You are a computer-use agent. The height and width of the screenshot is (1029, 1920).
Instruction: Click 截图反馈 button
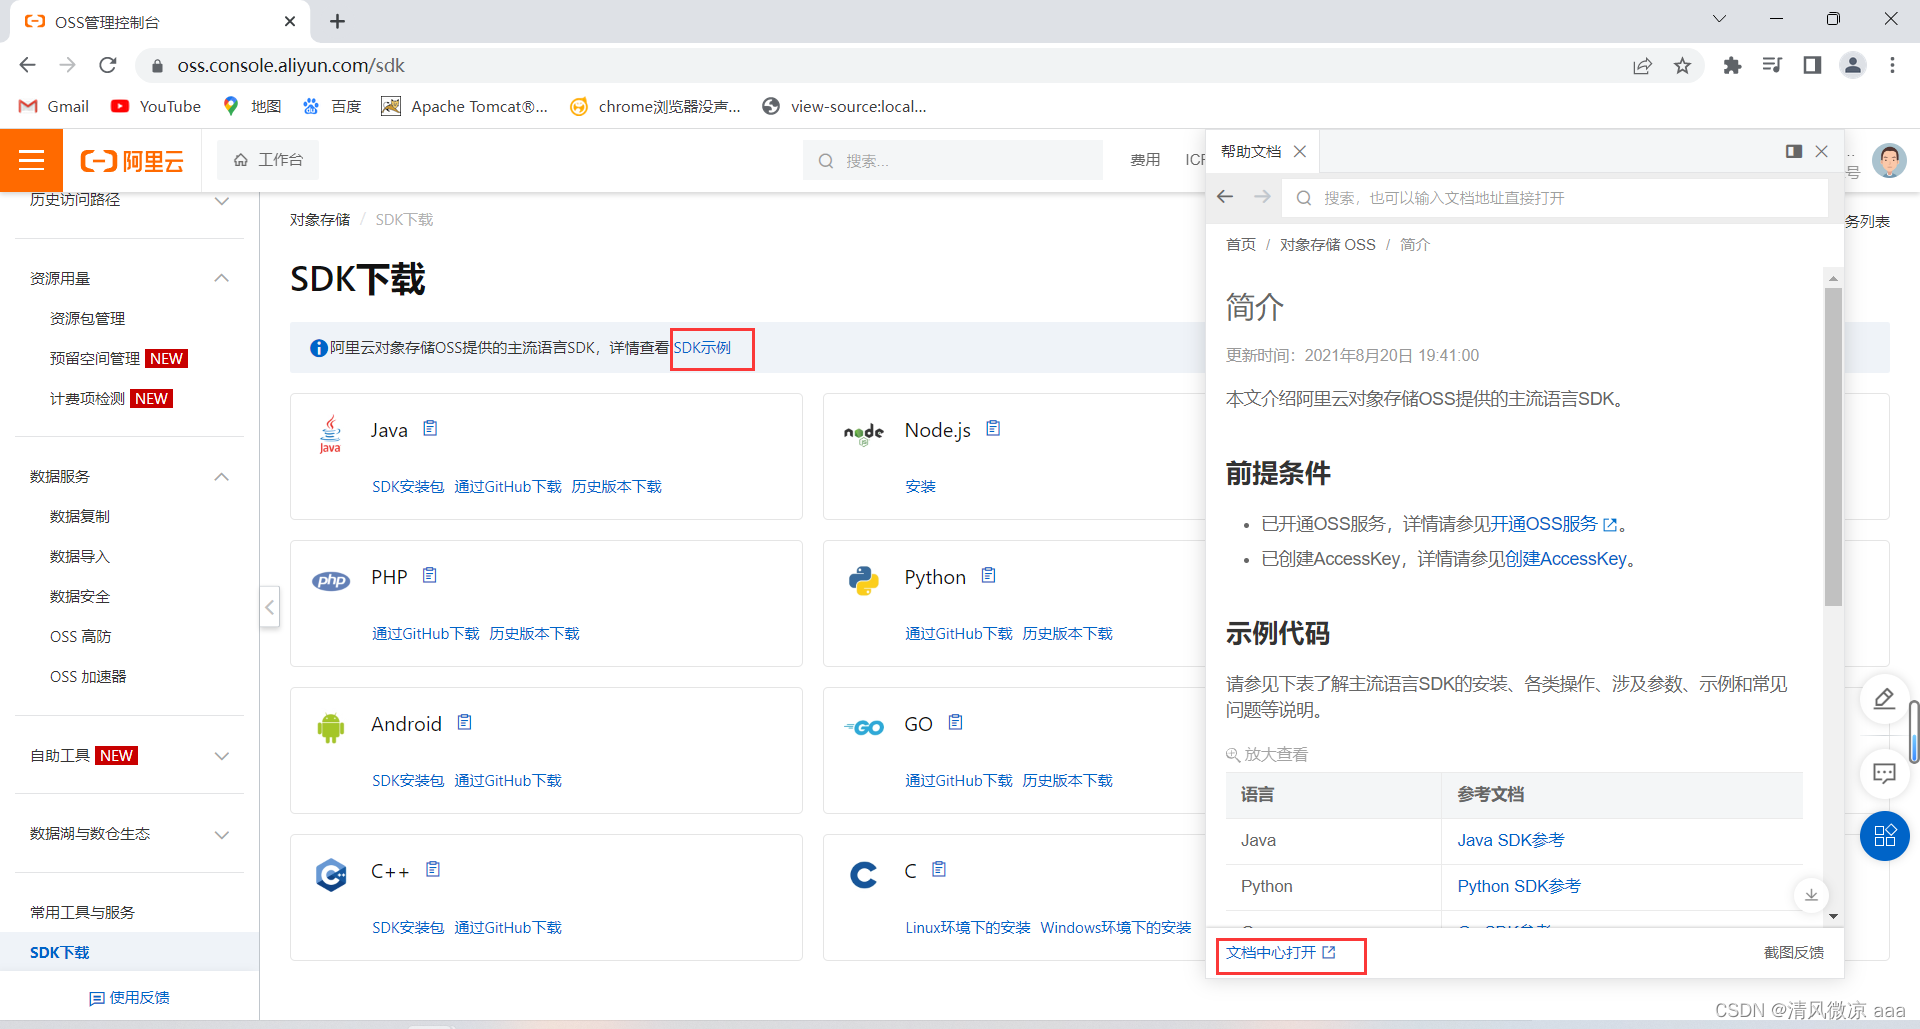pos(1794,953)
